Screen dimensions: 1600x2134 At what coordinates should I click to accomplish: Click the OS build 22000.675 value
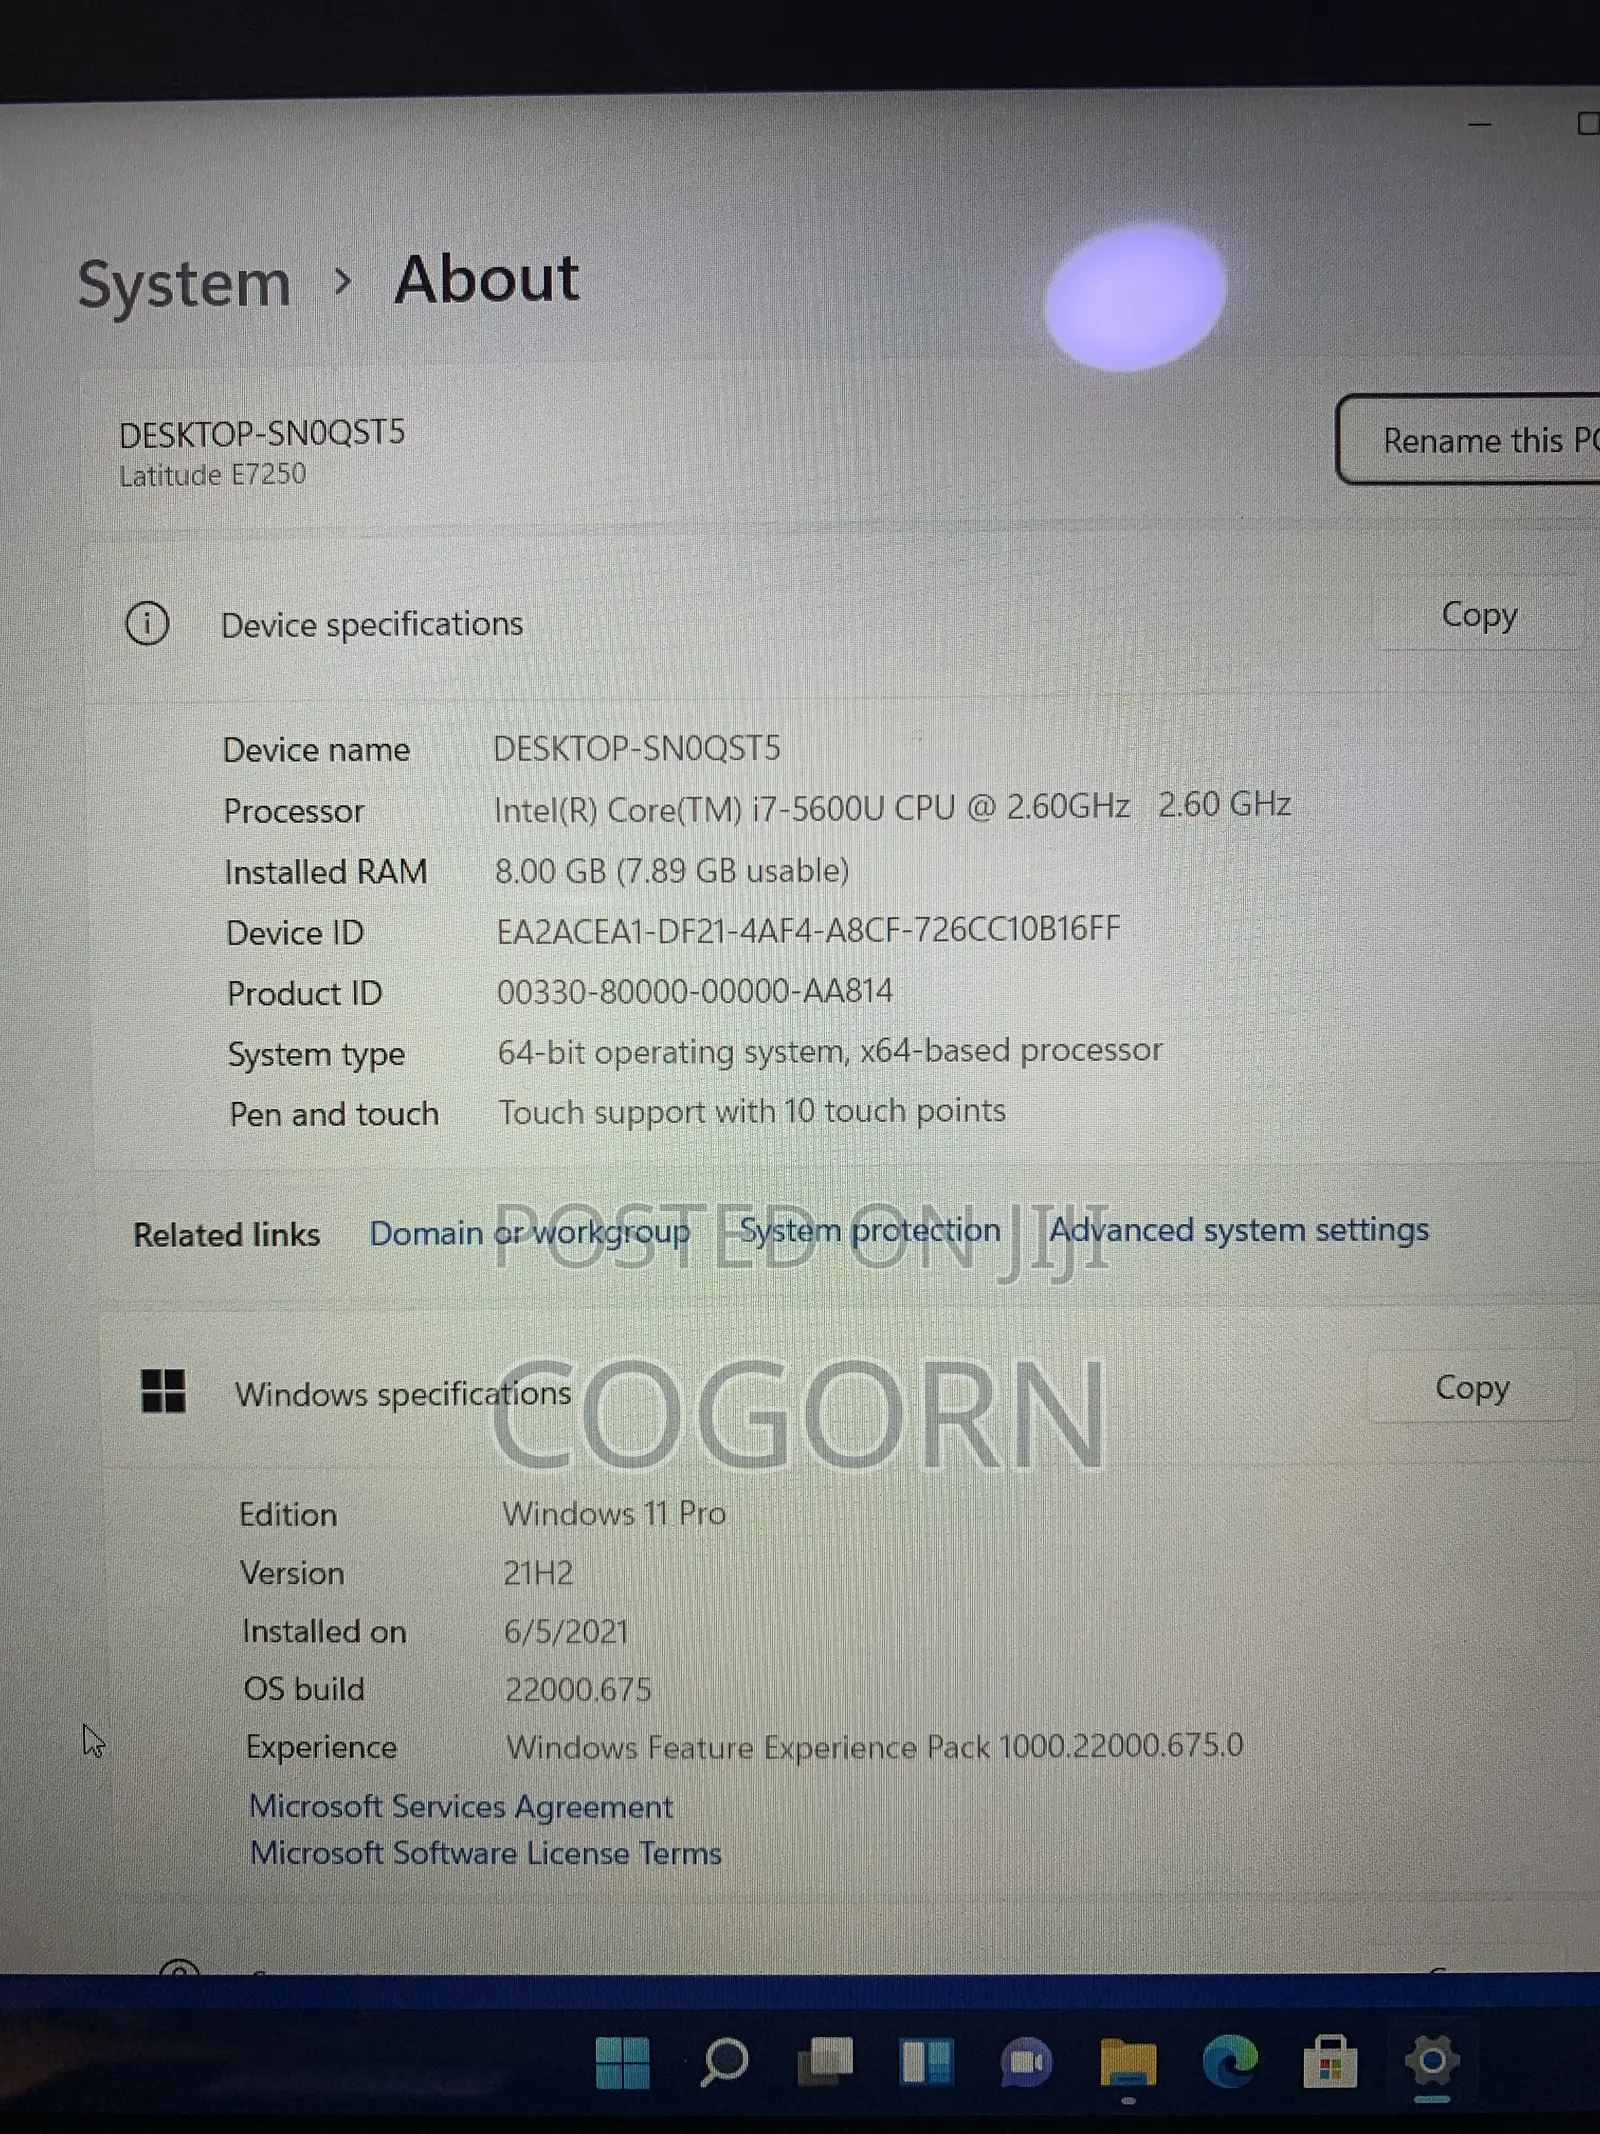pyautogui.click(x=578, y=1689)
